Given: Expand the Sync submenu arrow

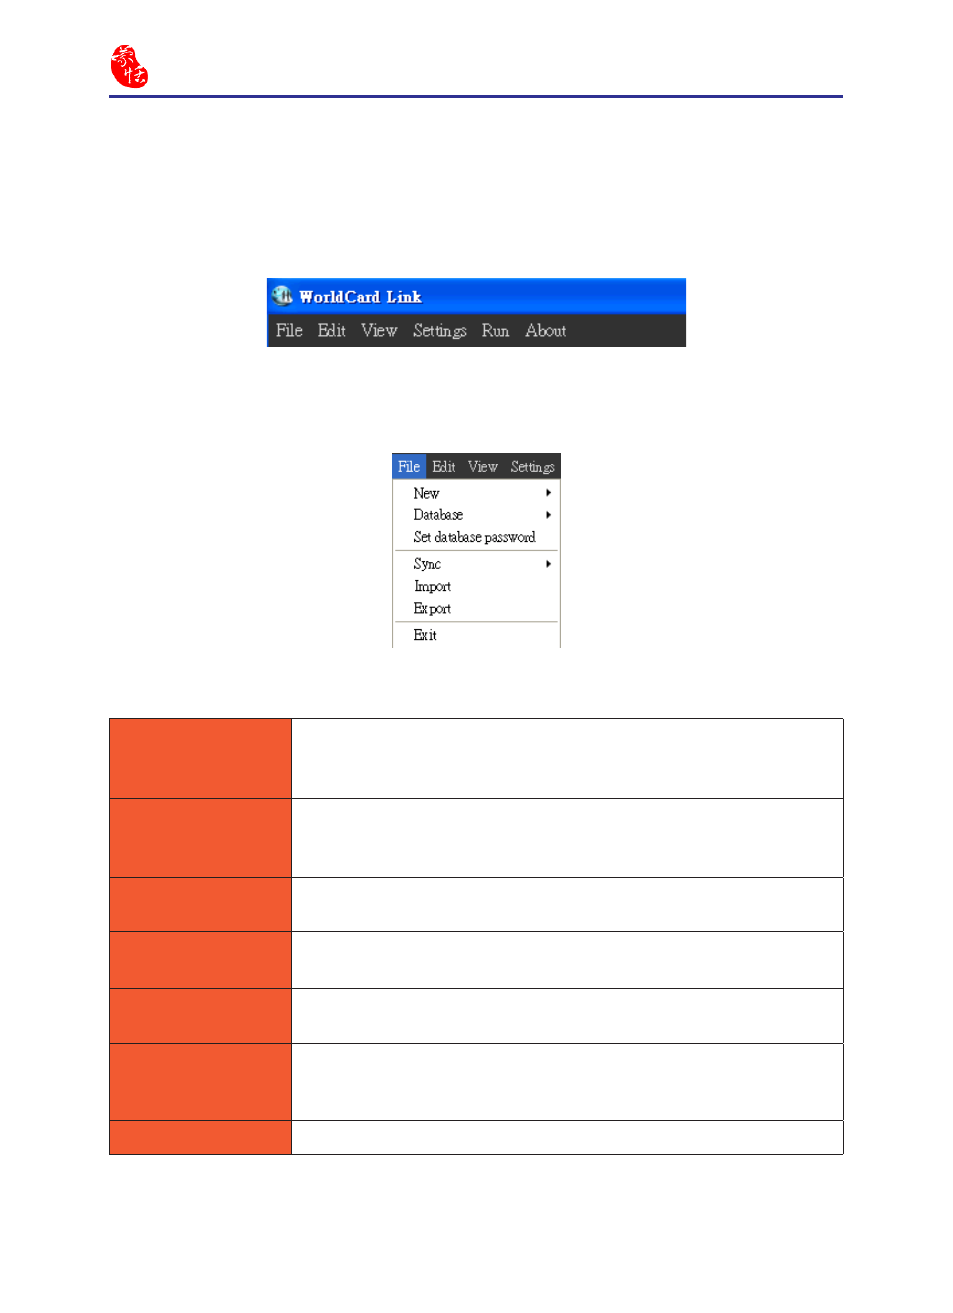Looking at the screenshot, I should [x=548, y=564].
